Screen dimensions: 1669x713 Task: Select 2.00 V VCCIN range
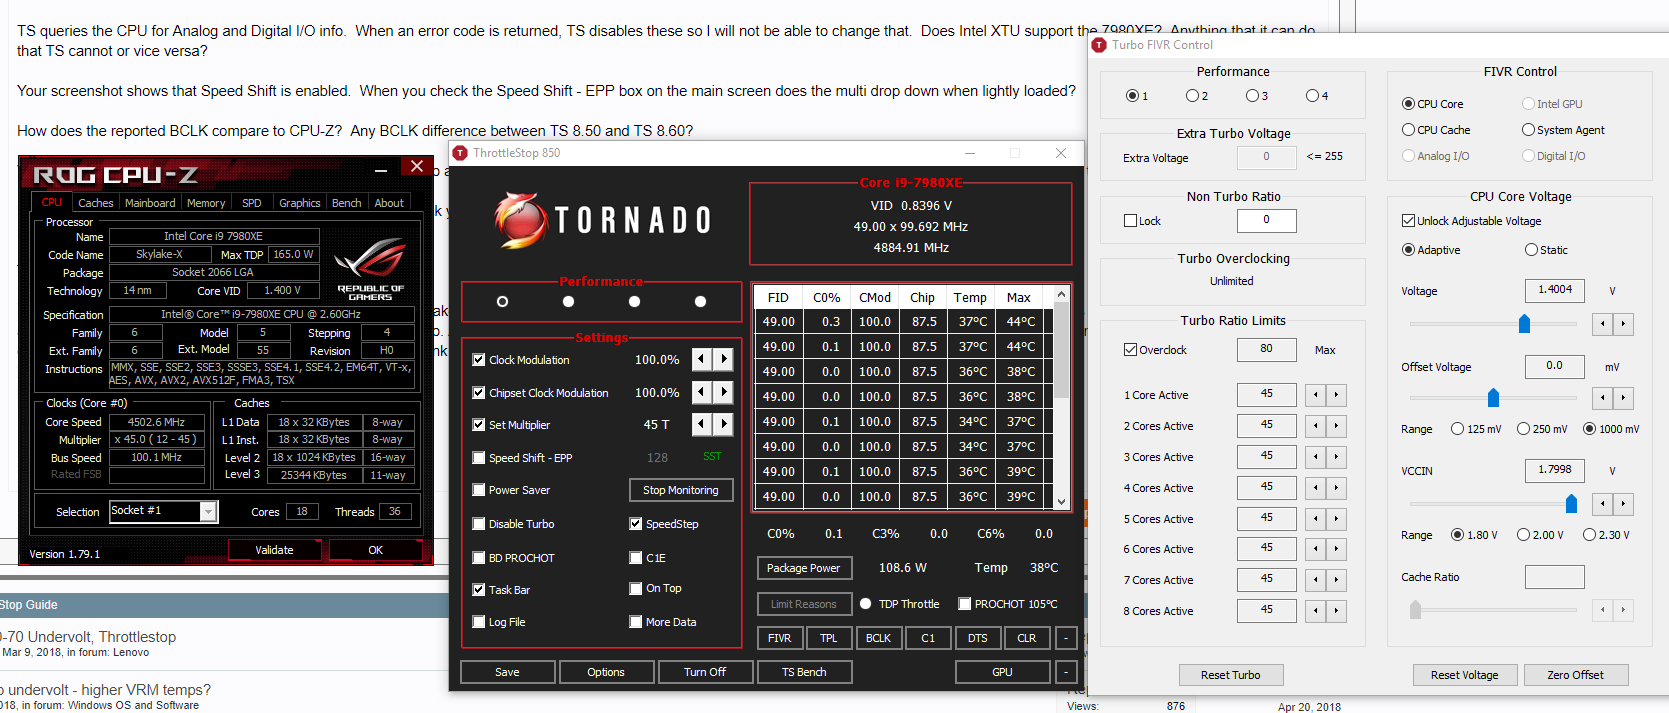[1523, 535]
